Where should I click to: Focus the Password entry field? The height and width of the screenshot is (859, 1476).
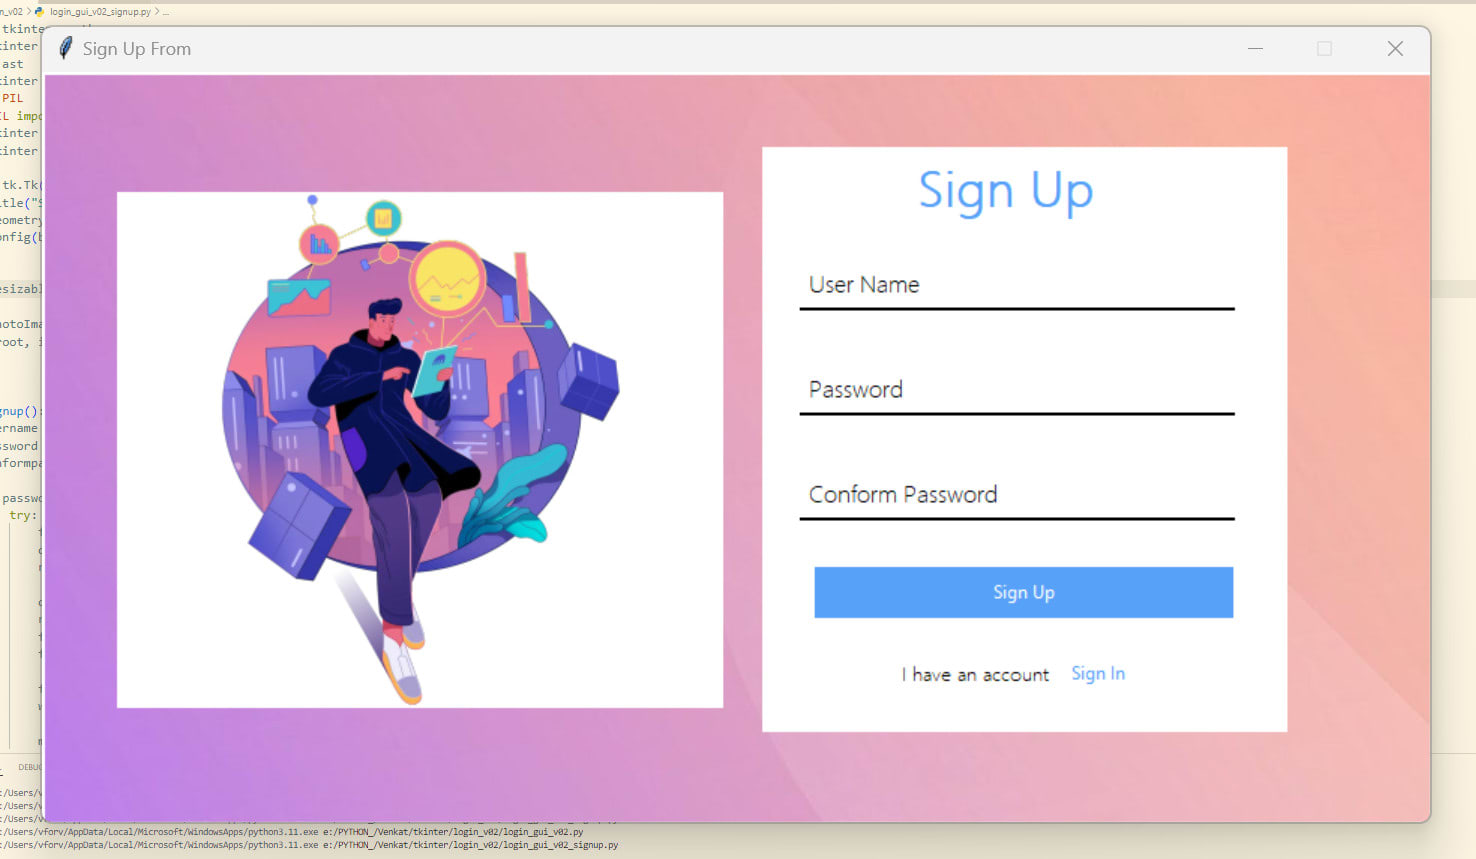coord(1017,390)
